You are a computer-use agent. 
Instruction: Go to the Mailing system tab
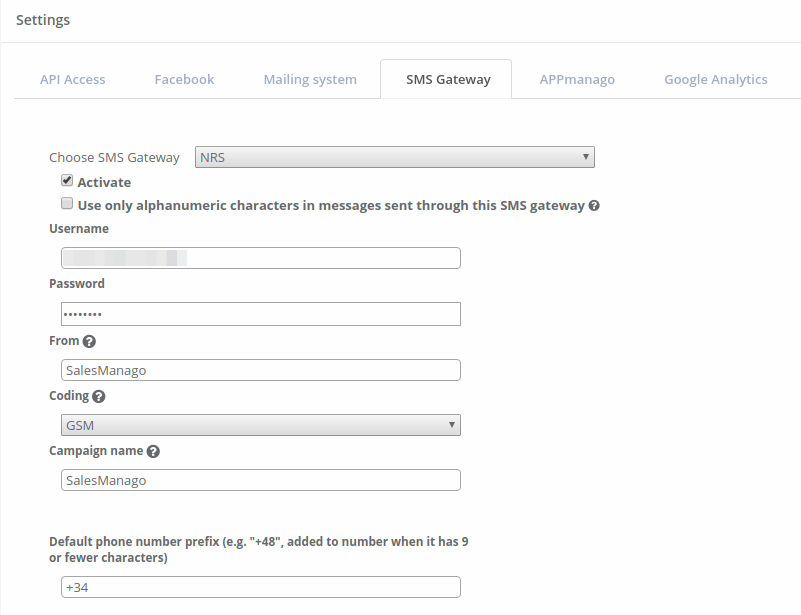(310, 79)
